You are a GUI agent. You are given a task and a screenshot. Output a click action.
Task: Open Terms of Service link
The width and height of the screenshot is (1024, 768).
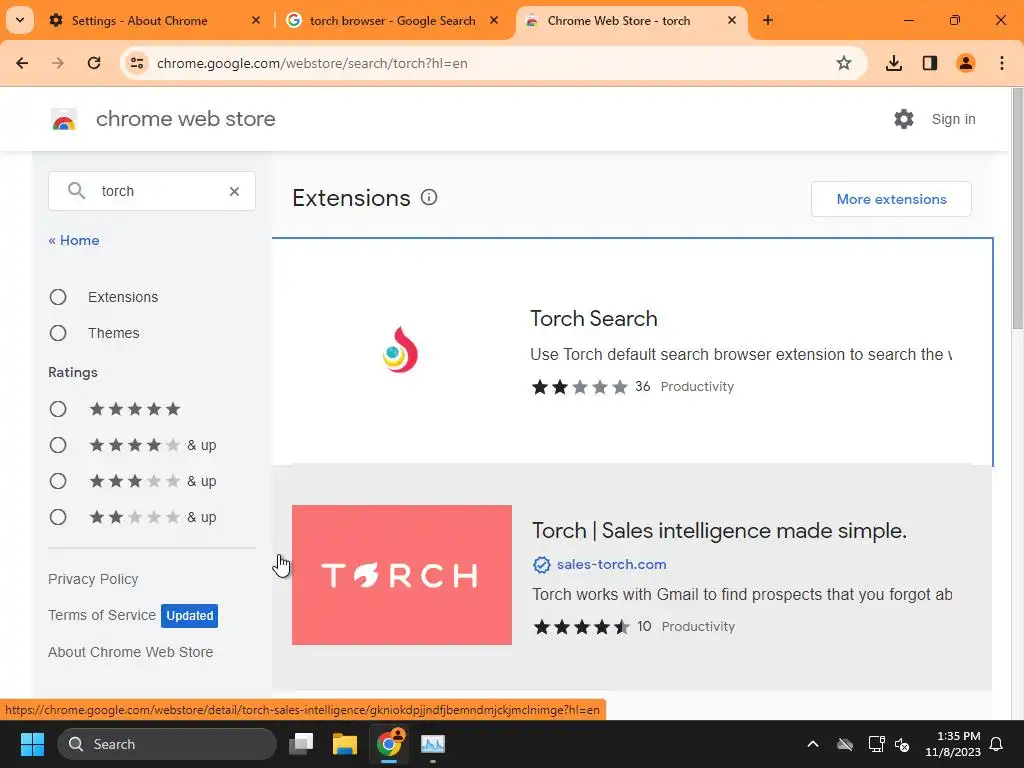[102, 615]
